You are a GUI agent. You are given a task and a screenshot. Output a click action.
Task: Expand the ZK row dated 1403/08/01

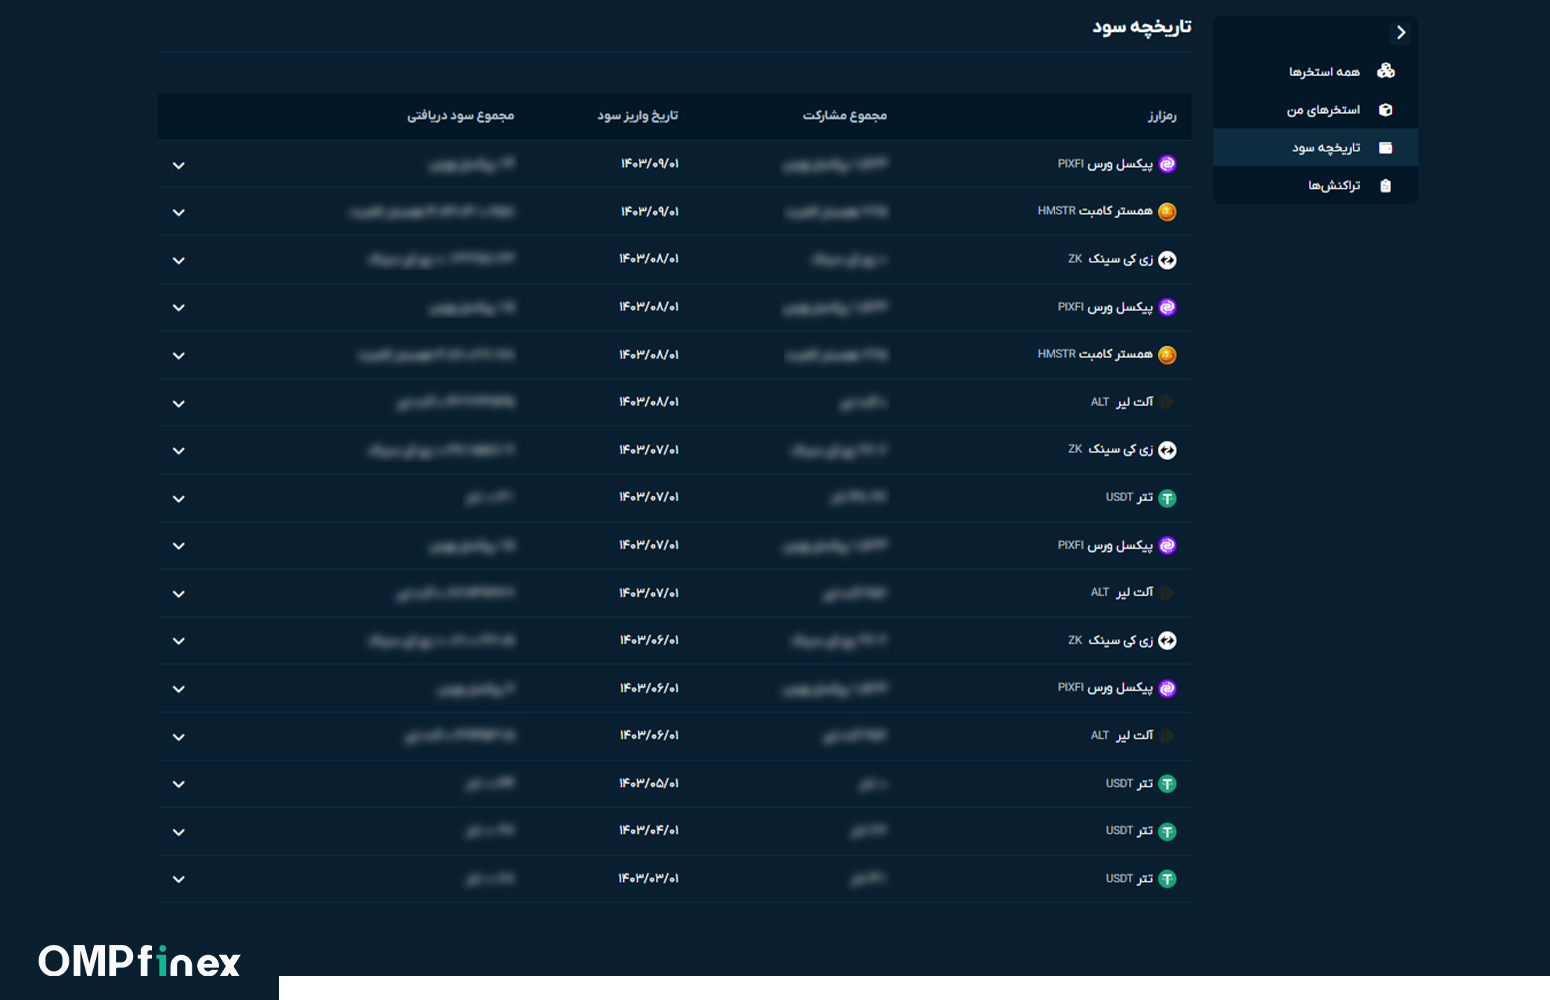pyautogui.click(x=179, y=260)
